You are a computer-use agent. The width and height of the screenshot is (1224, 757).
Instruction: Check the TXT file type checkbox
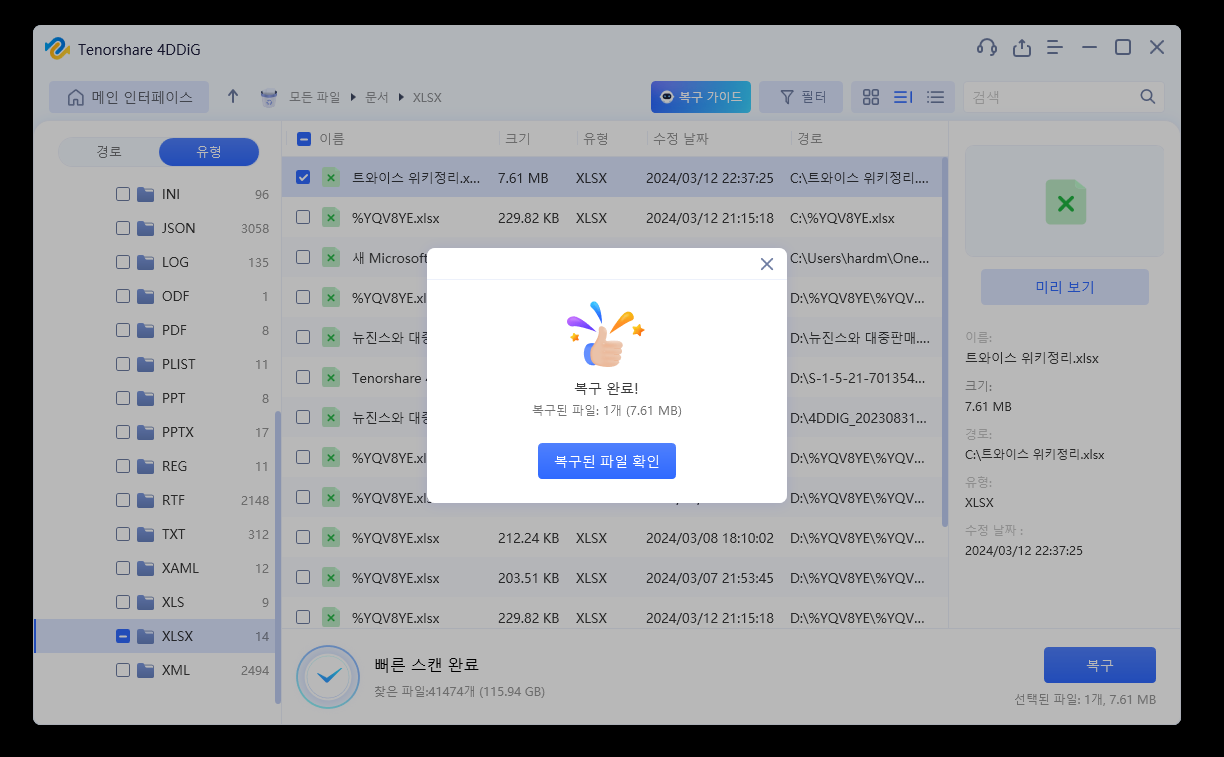pyautogui.click(x=123, y=534)
